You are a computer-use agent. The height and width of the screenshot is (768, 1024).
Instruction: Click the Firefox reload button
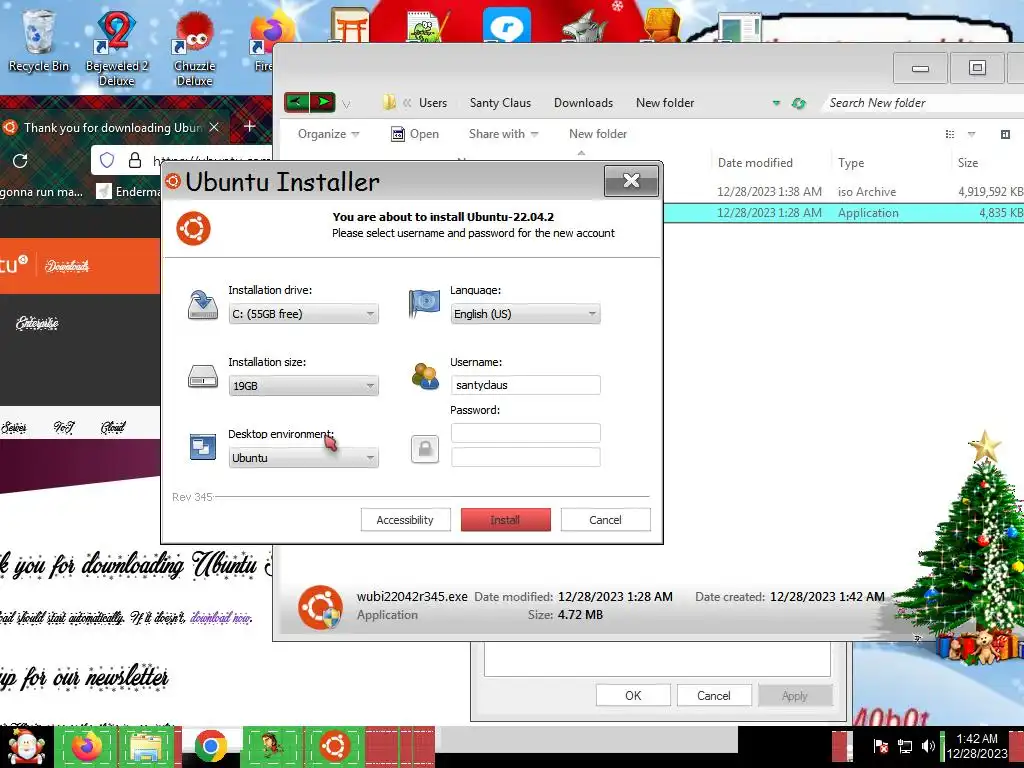[x=20, y=161]
